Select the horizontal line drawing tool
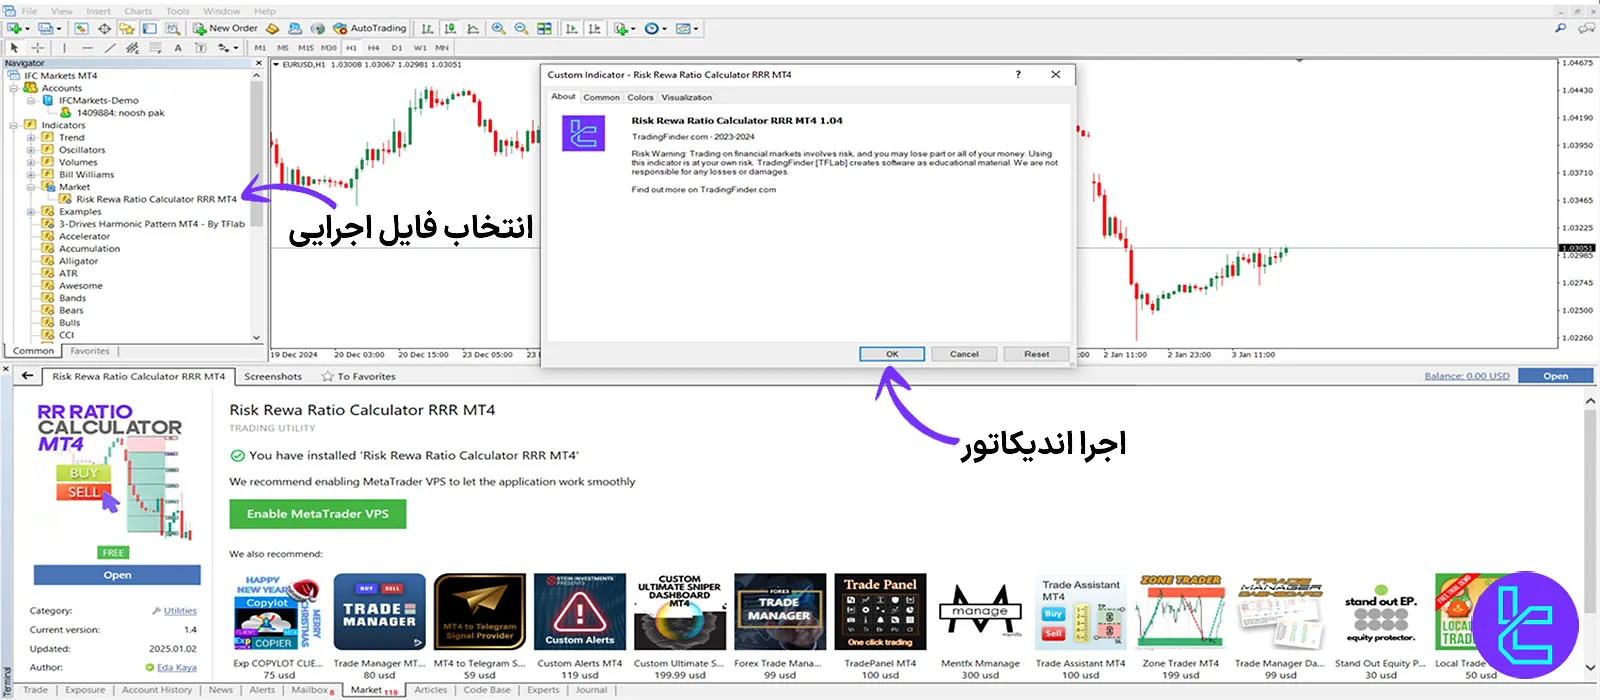The height and width of the screenshot is (700, 1600). point(87,47)
